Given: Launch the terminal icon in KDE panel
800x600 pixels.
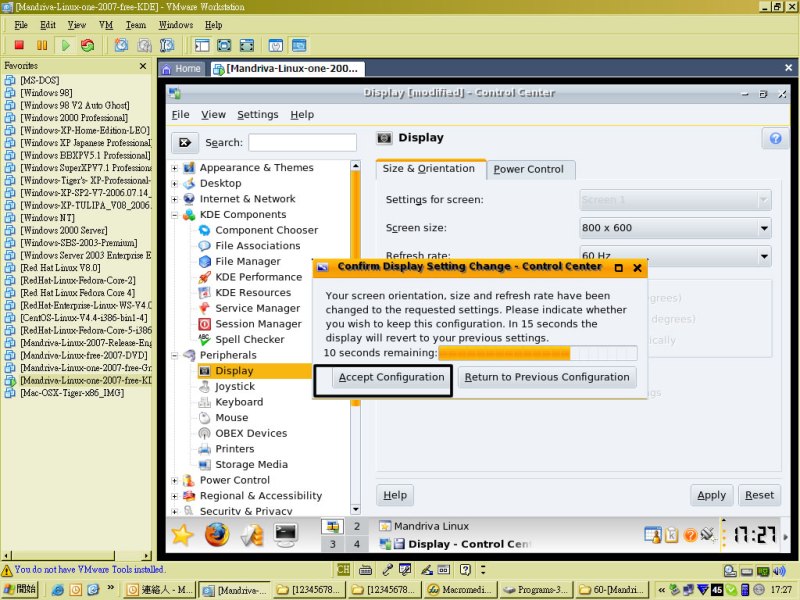Looking at the screenshot, I should pos(285,535).
